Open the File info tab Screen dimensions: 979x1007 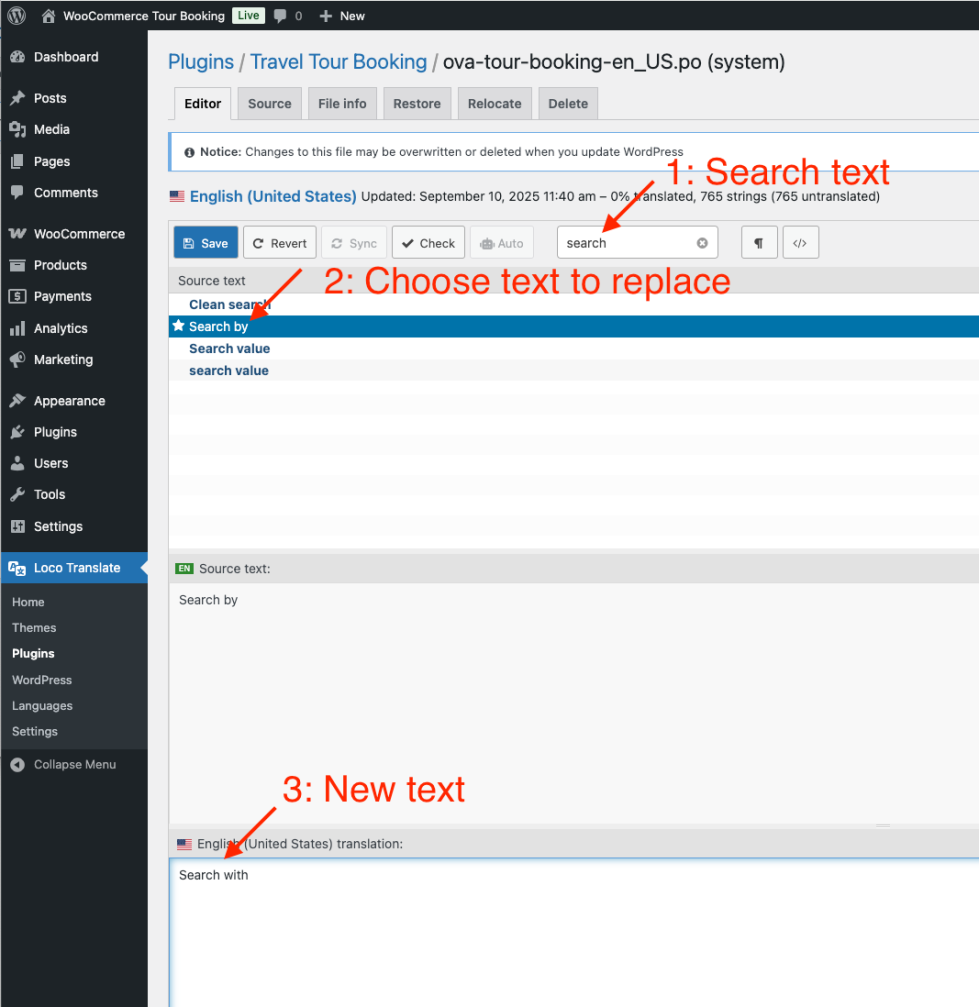342,103
